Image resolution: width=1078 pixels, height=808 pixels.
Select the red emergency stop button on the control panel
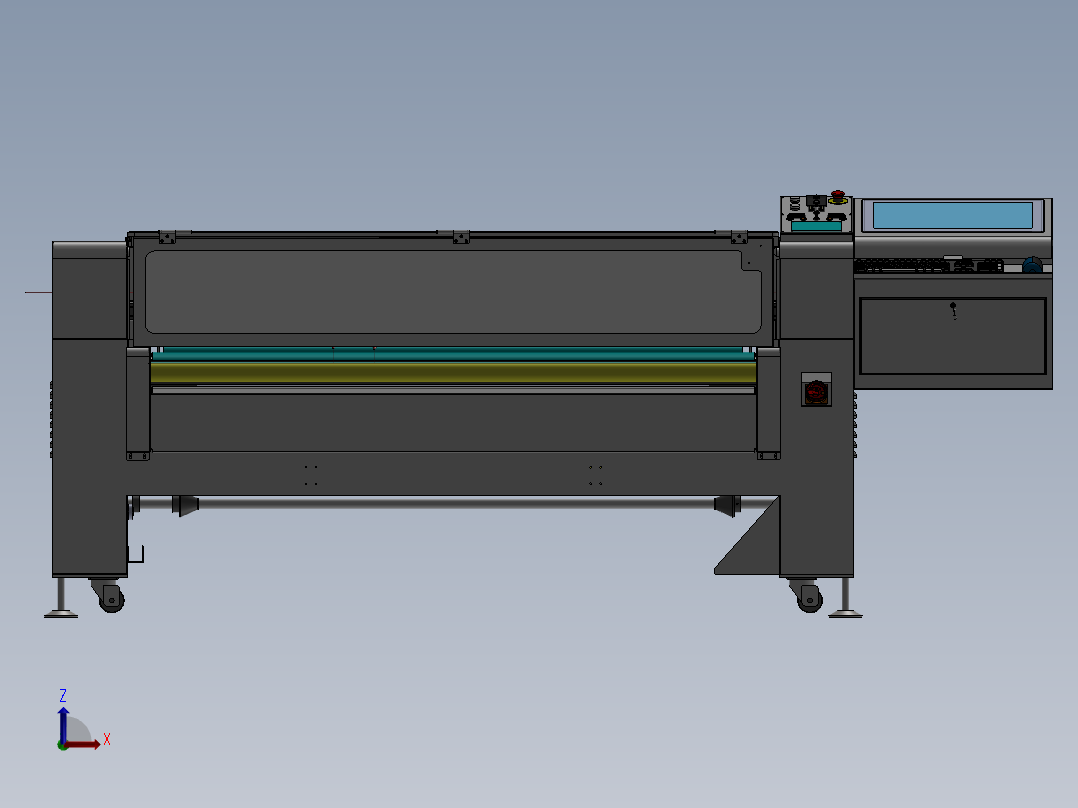tap(837, 197)
